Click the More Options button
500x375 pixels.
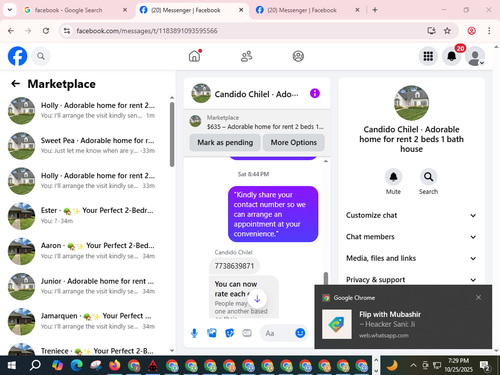click(x=293, y=142)
